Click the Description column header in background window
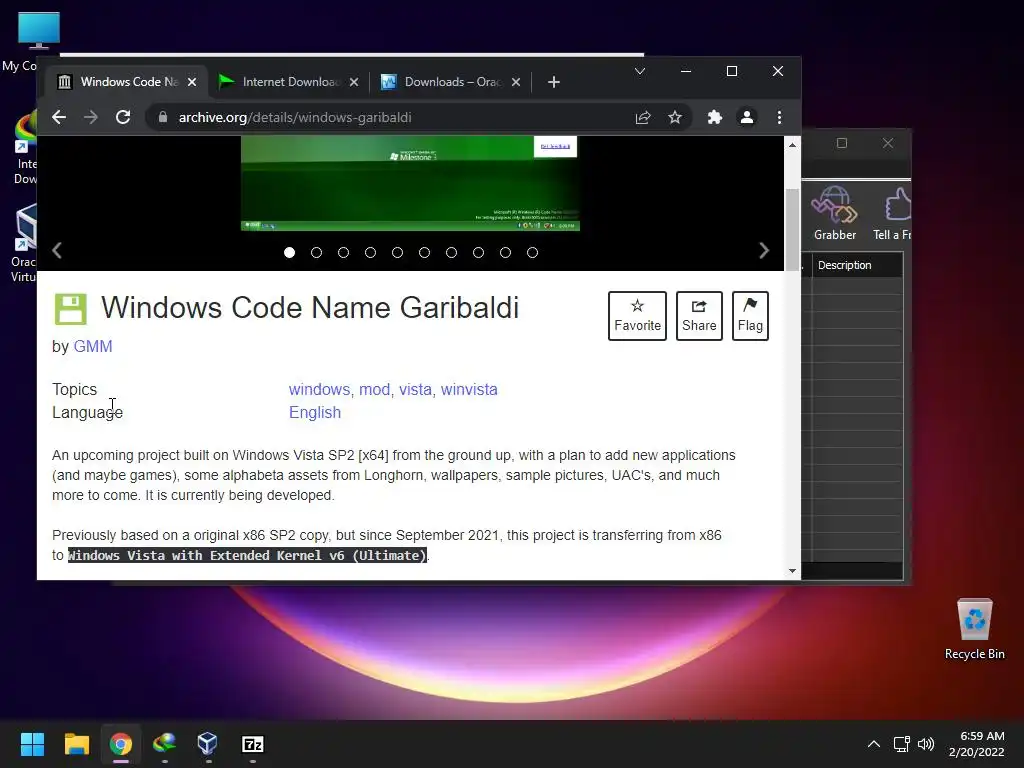This screenshot has width=1024, height=768. coord(857,265)
